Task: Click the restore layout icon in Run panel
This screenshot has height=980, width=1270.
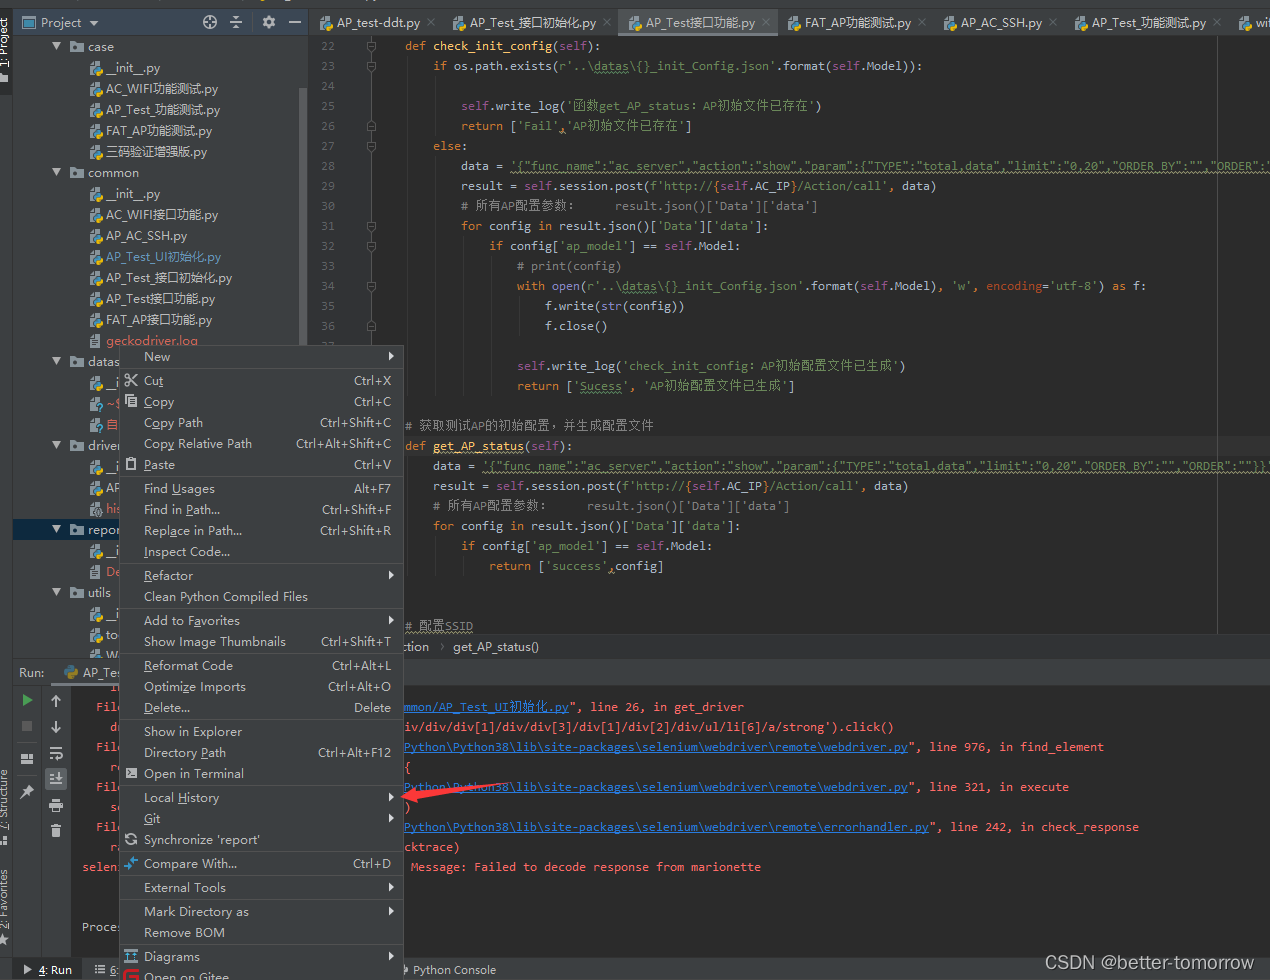Action: pos(27,758)
